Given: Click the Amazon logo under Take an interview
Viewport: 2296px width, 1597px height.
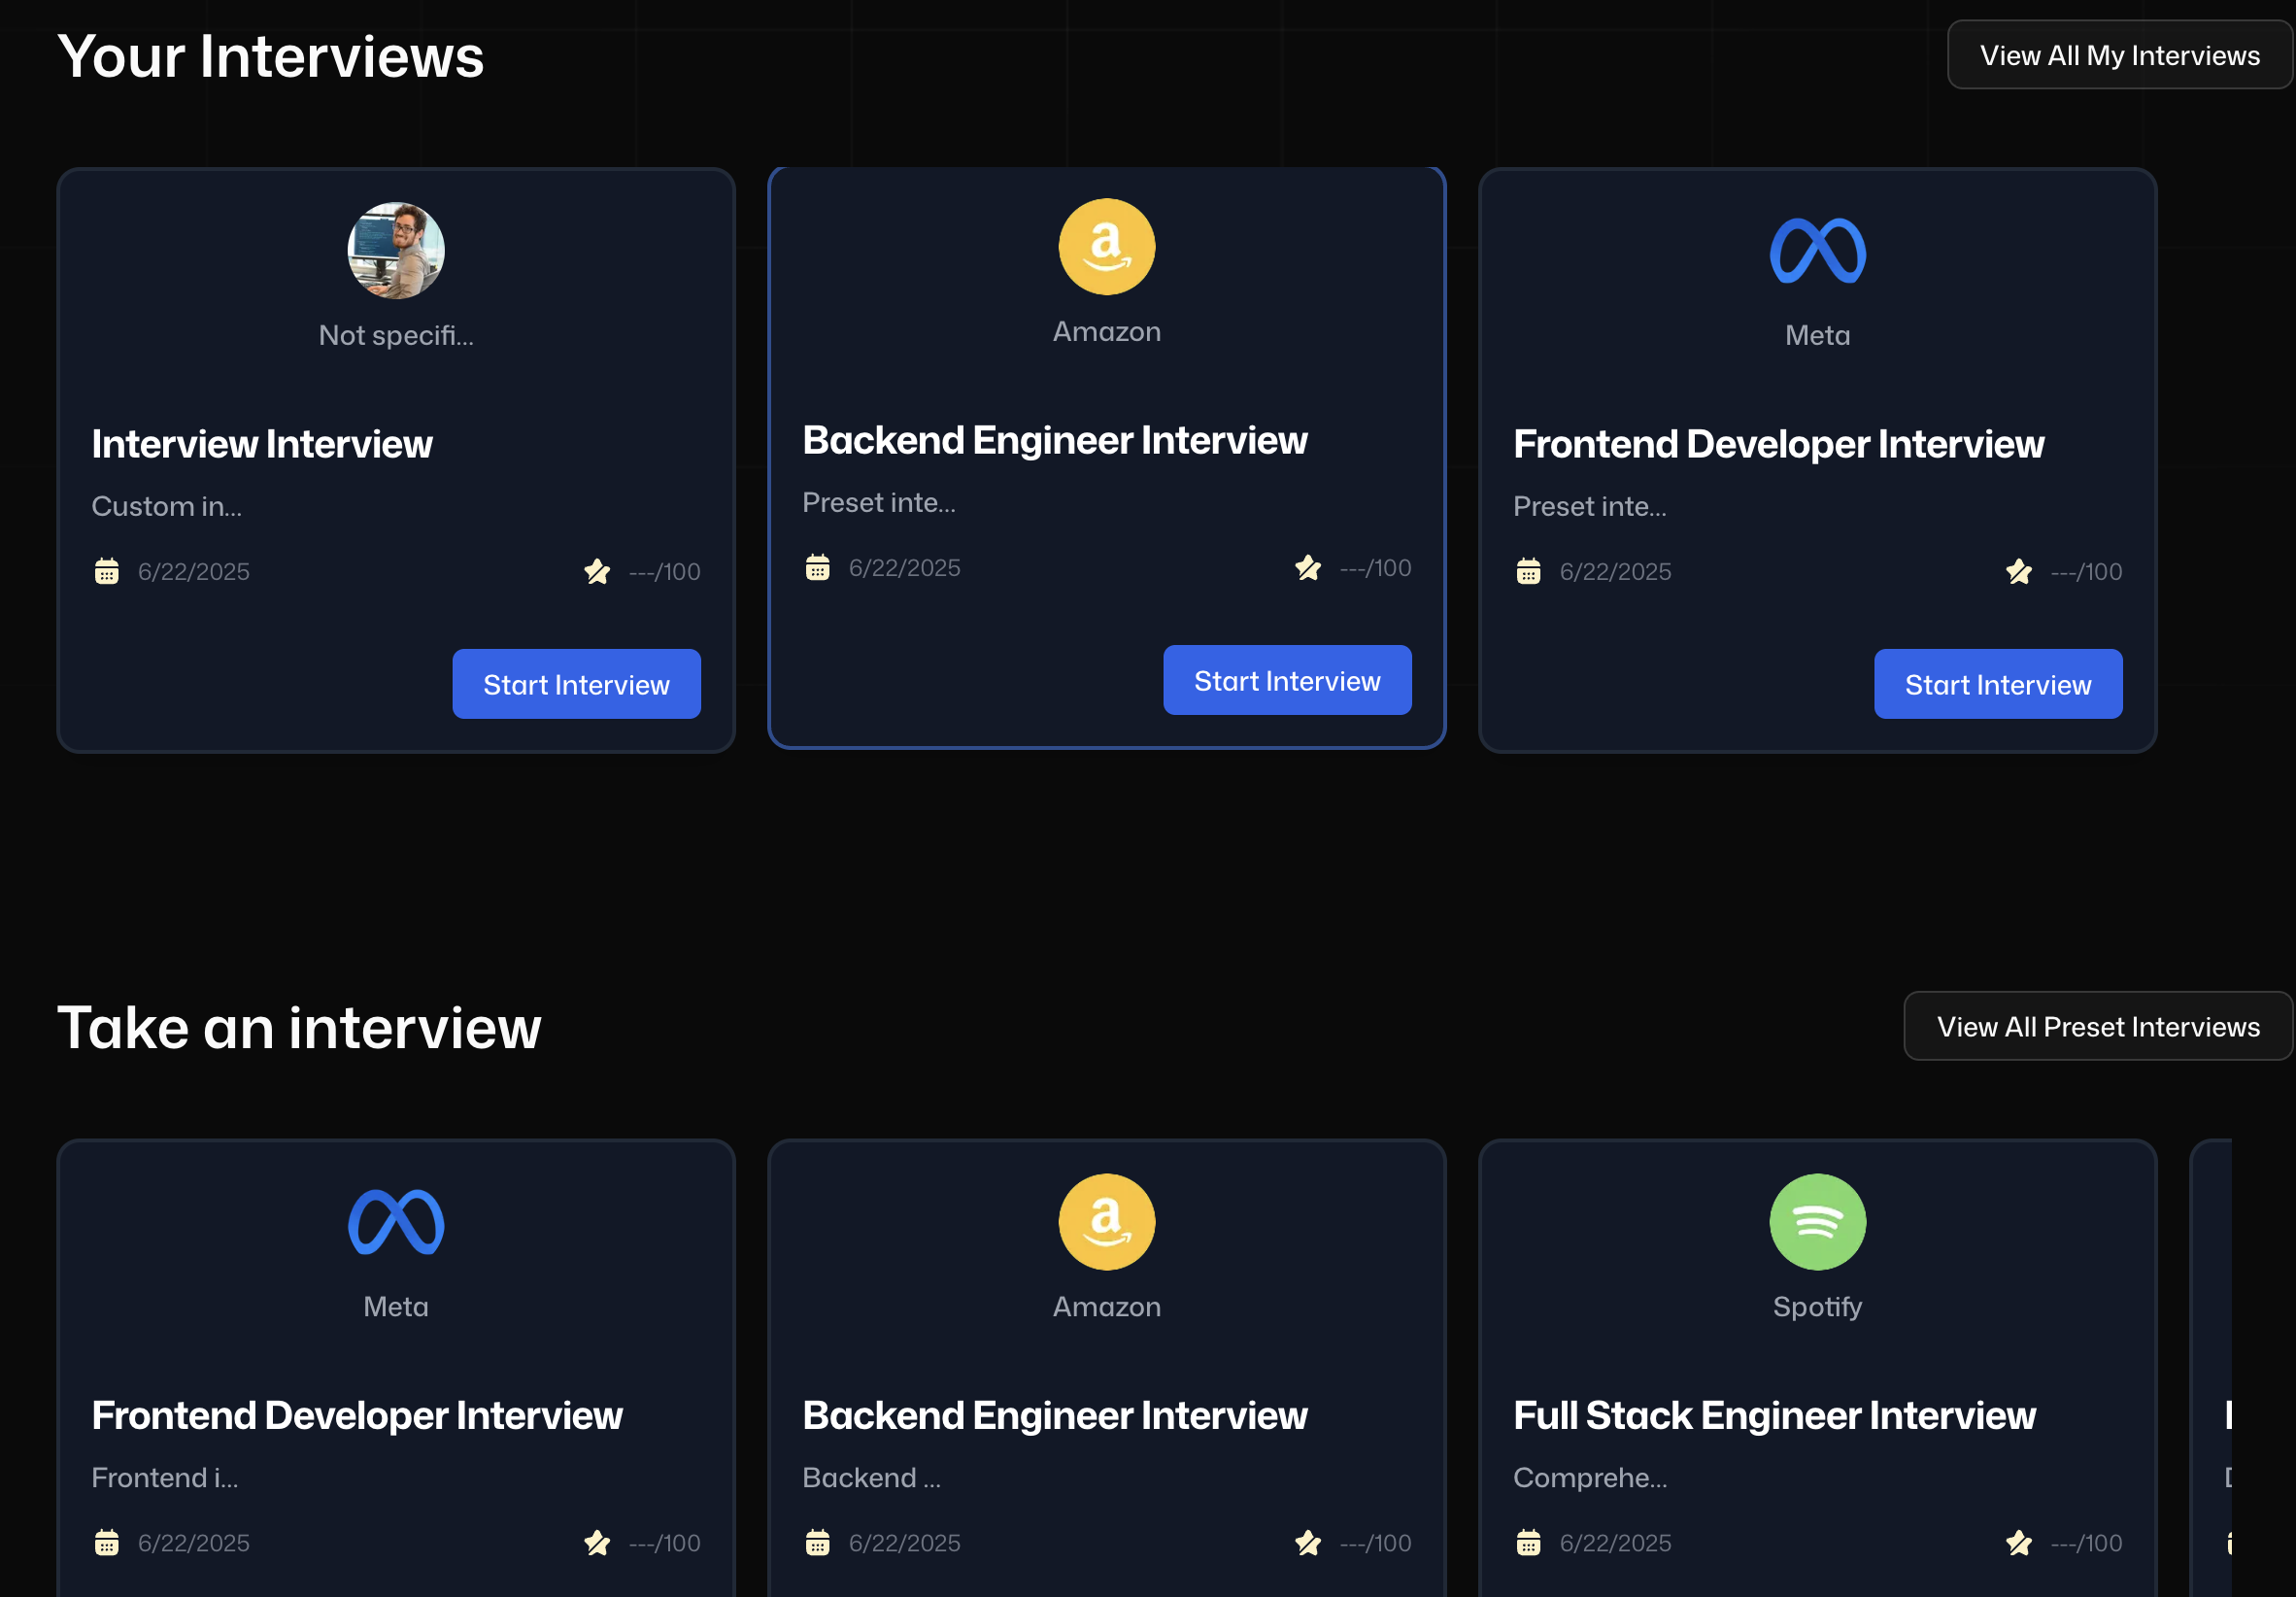Looking at the screenshot, I should (1106, 1221).
